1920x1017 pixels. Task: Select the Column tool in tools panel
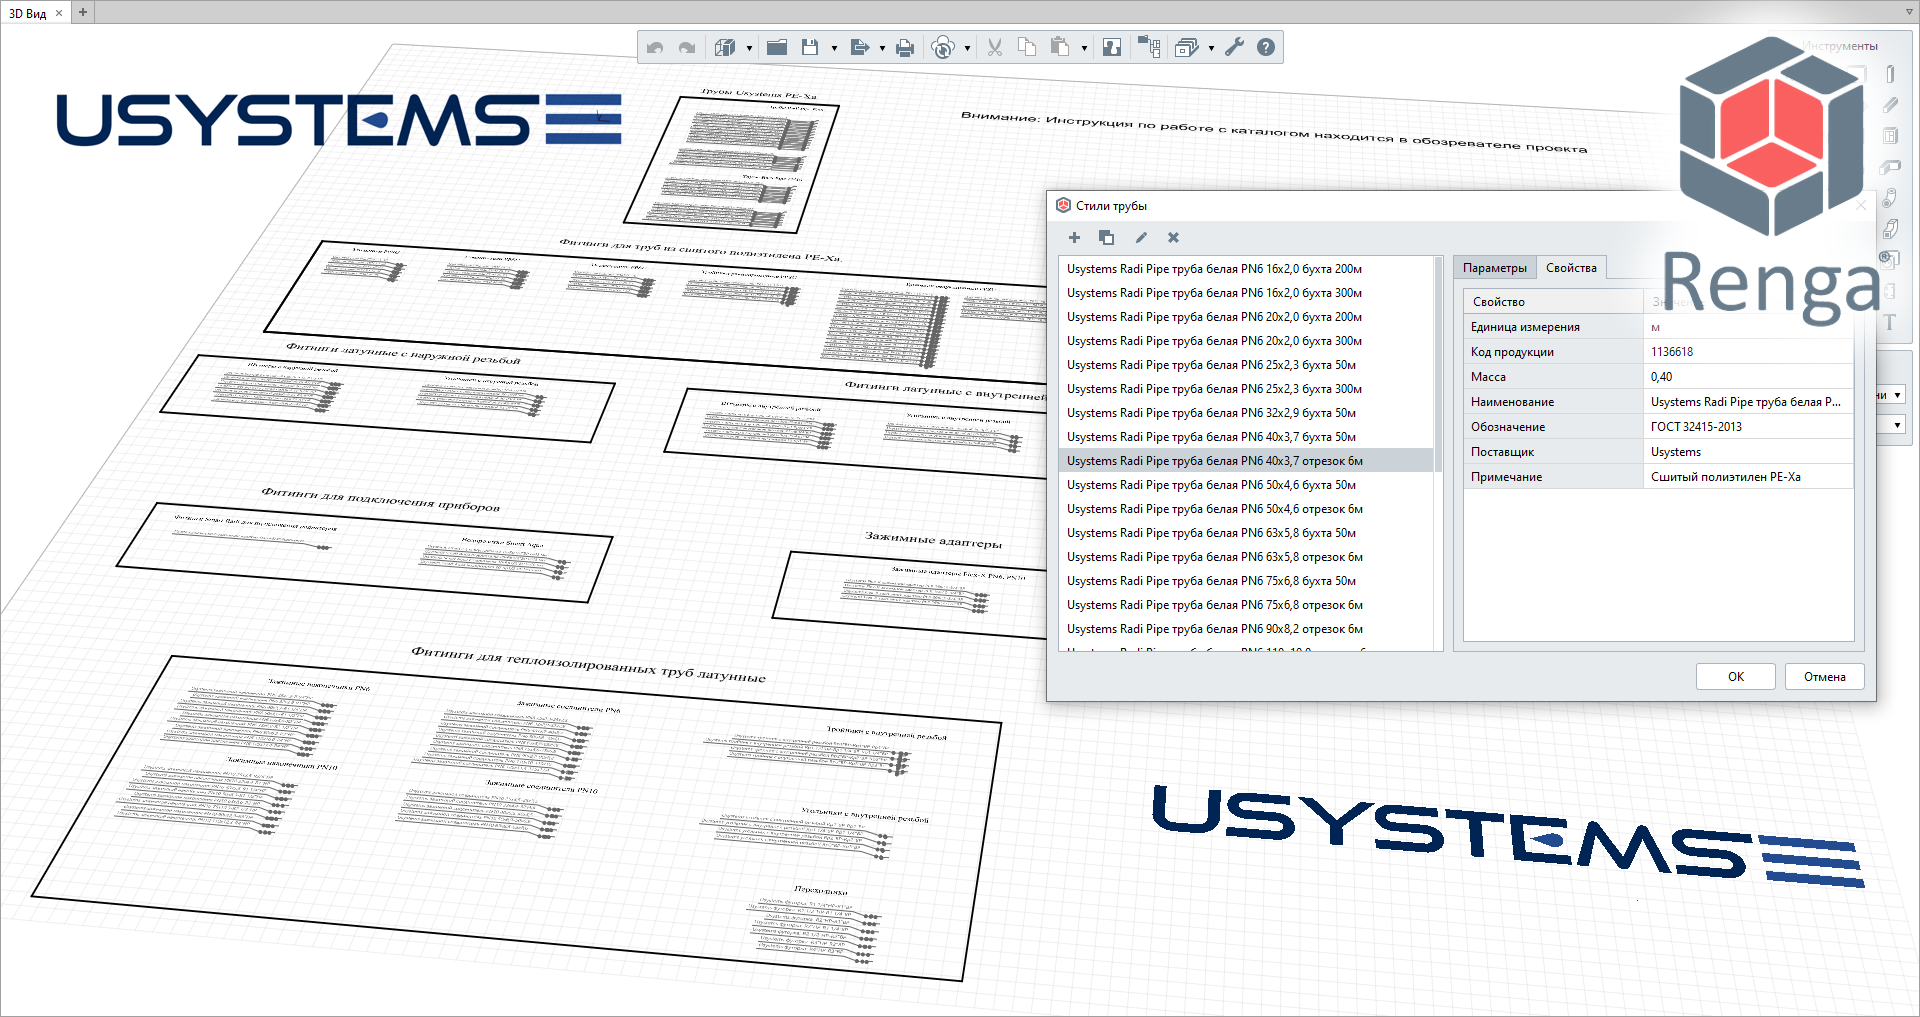tap(1890, 74)
